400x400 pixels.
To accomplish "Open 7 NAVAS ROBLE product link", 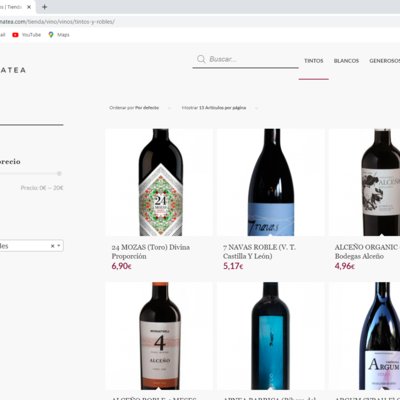I will [x=259, y=252].
